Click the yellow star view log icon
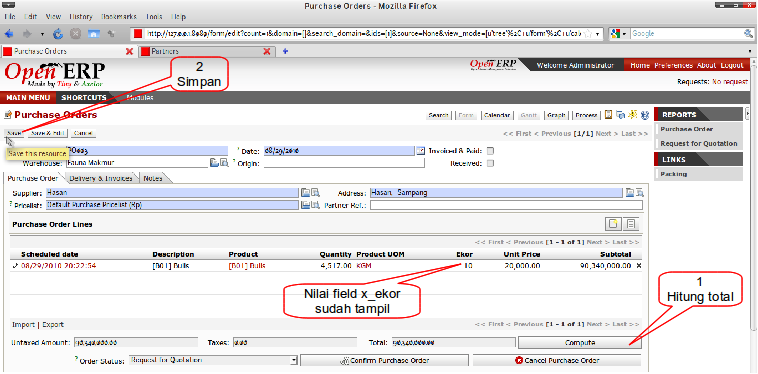 coord(632,115)
